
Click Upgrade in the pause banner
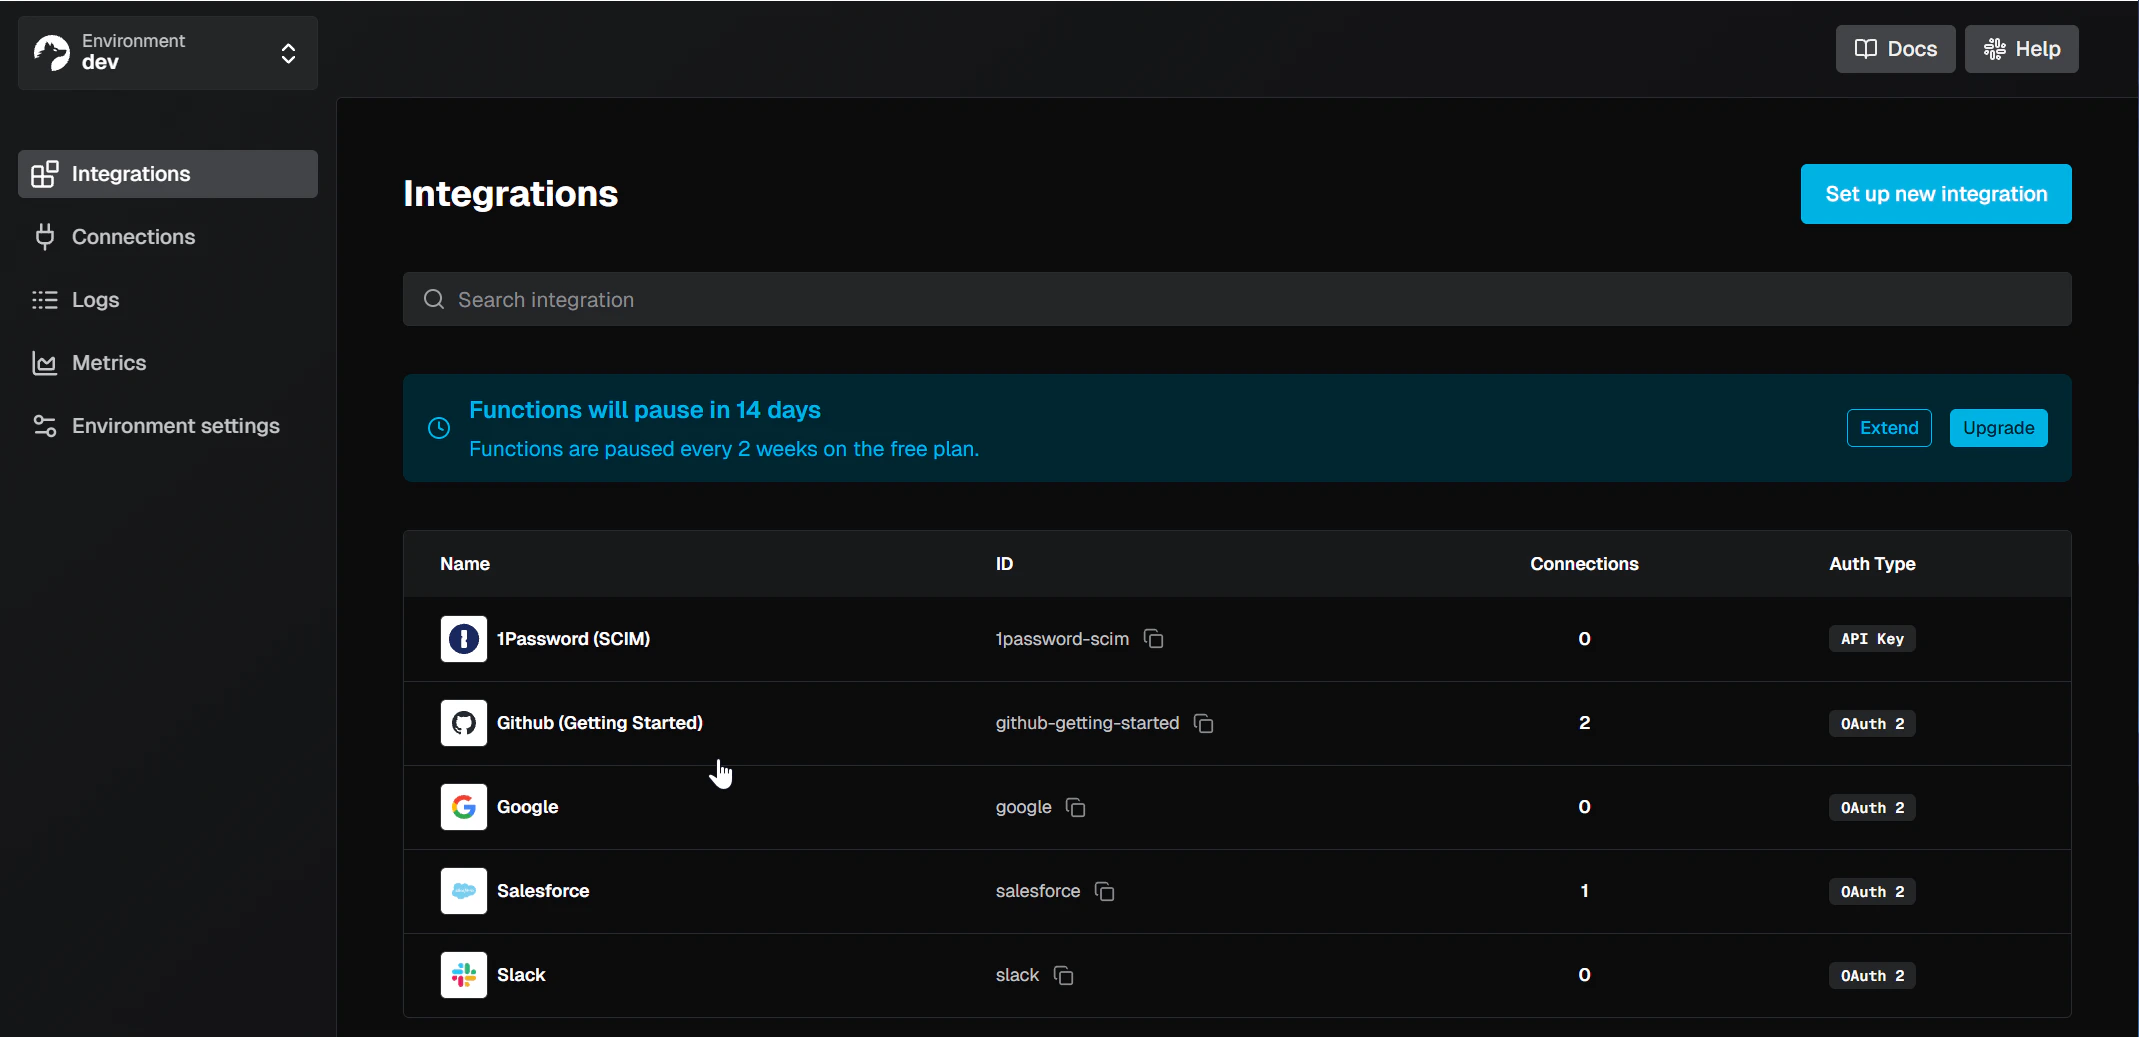coord(1998,428)
